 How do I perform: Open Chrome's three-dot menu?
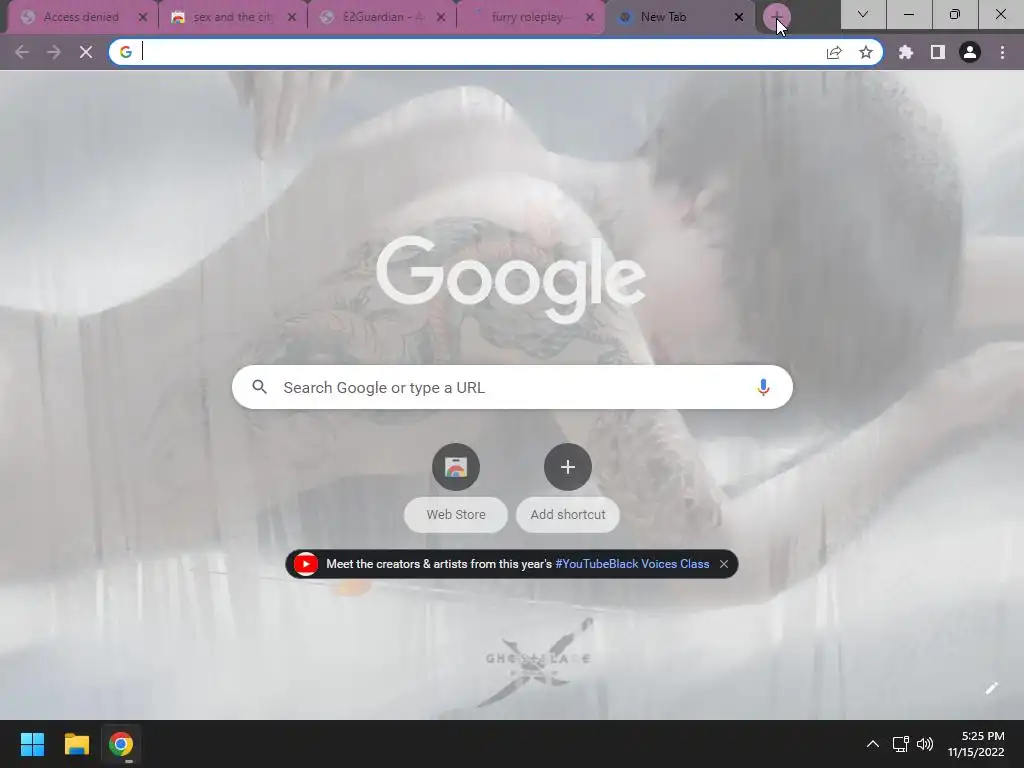point(1002,52)
